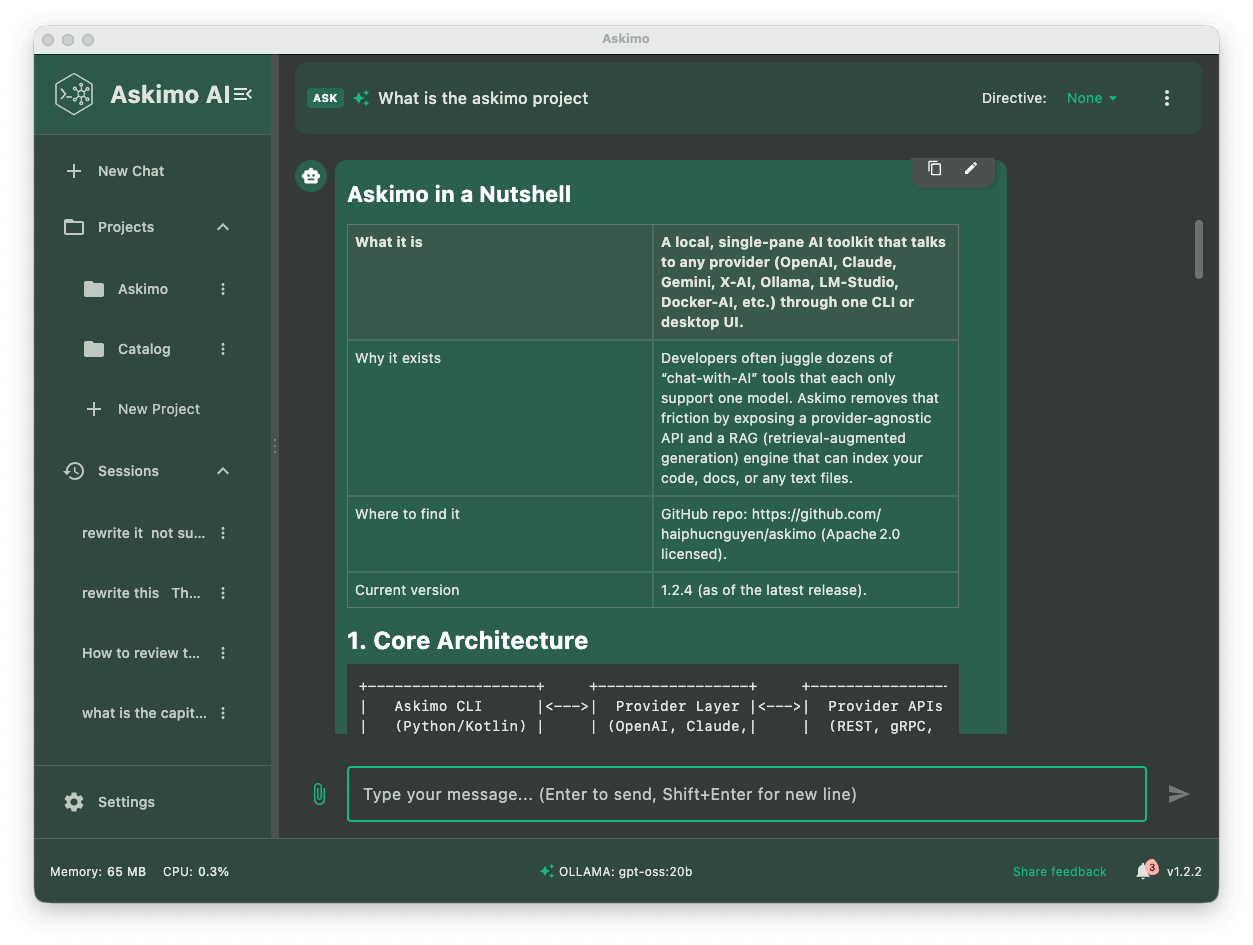
Task: Collapse the Sessions section
Action: click(222, 471)
